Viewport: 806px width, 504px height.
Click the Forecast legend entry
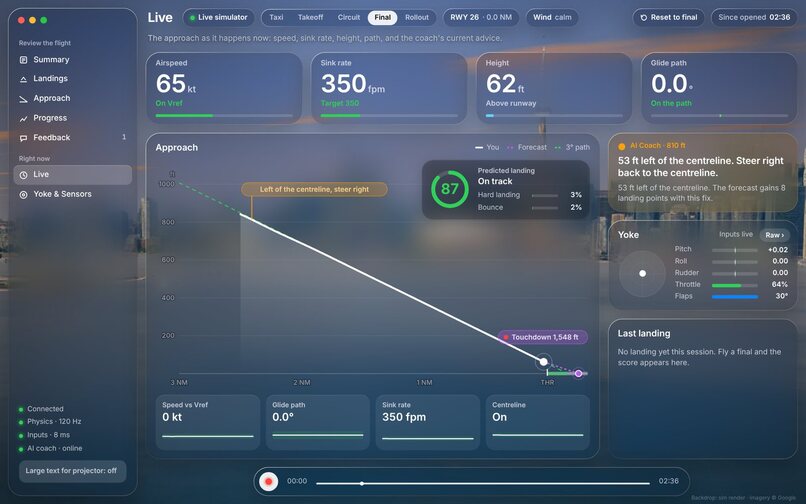(x=527, y=148)
